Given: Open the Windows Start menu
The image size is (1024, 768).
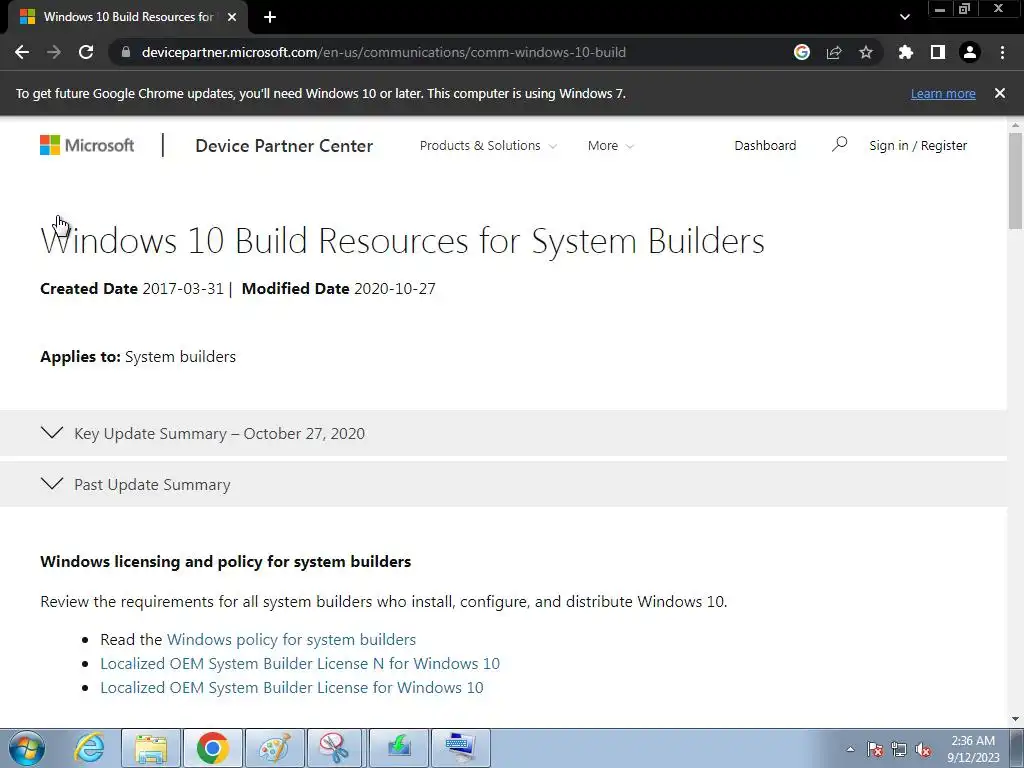Looking at the screenshot, I should [27, 748].
